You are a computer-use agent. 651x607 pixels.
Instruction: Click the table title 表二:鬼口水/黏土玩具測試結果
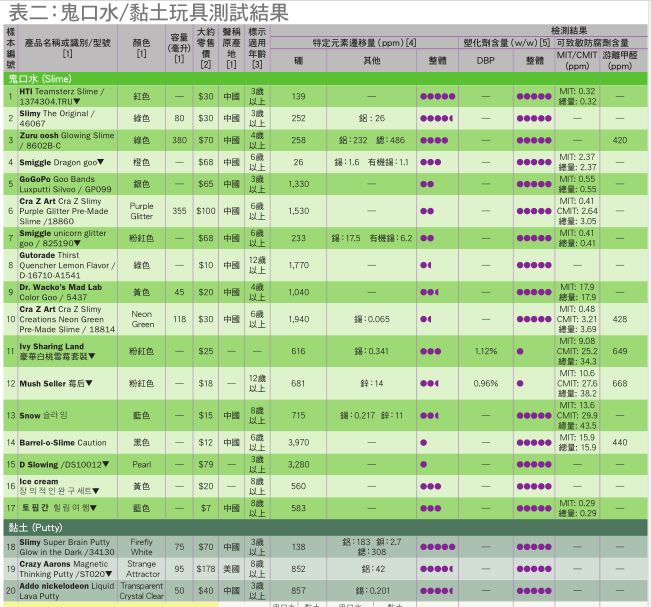[149, 12]
